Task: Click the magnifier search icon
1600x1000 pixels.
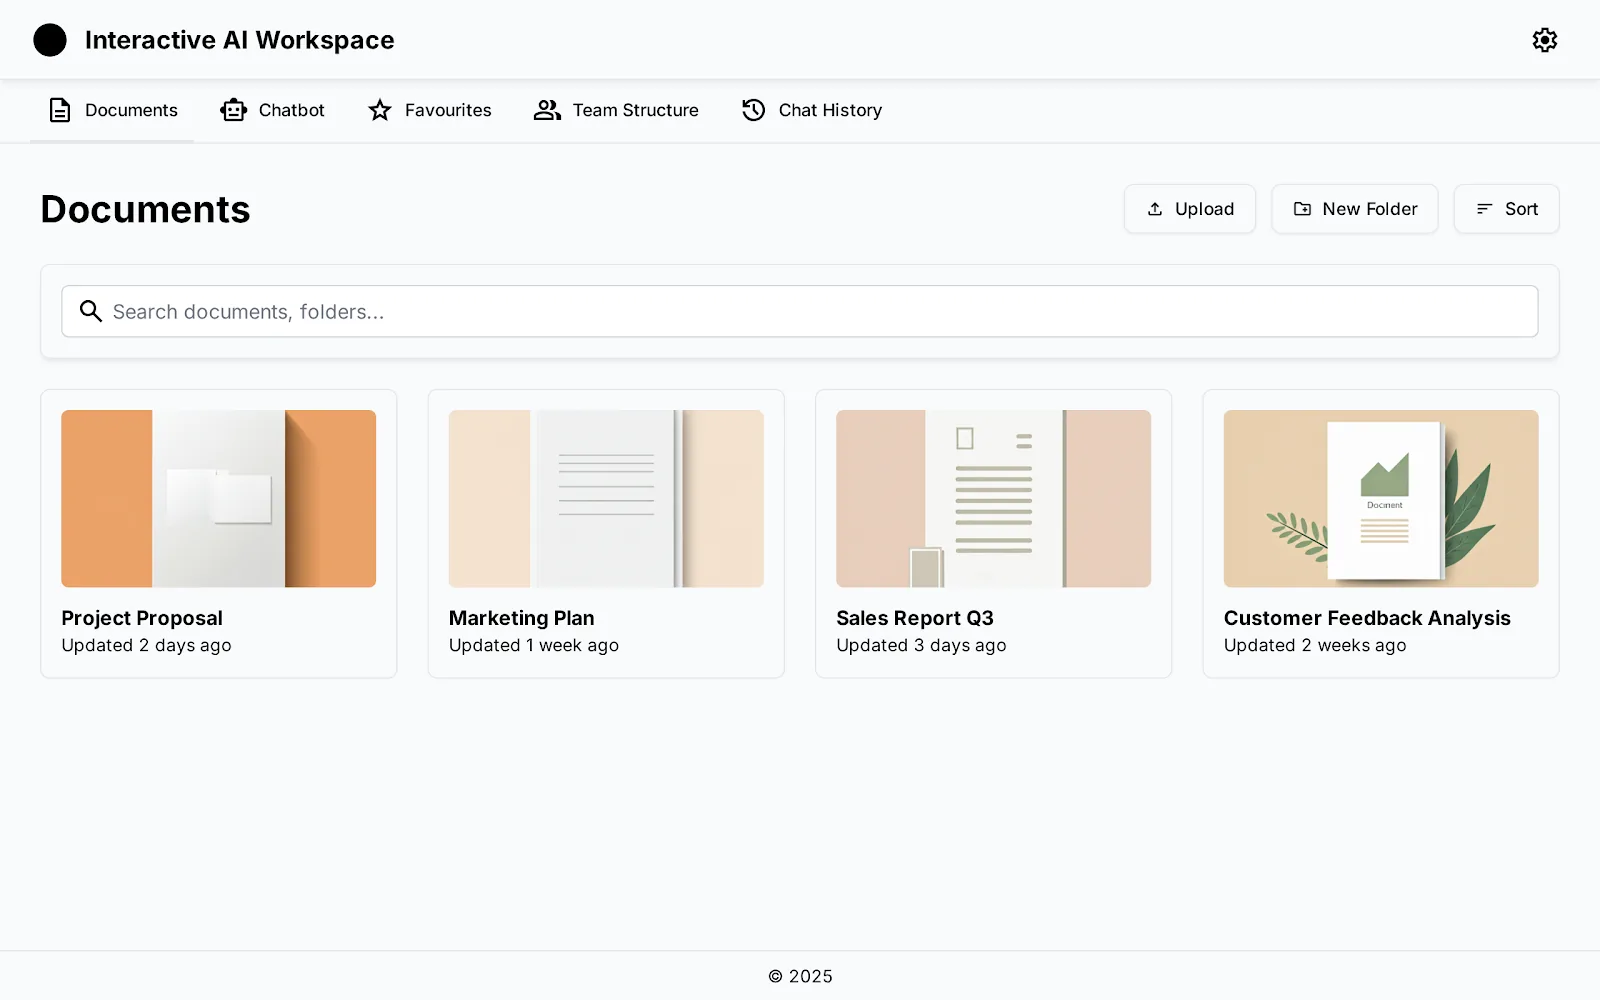Action: point(91,311)
